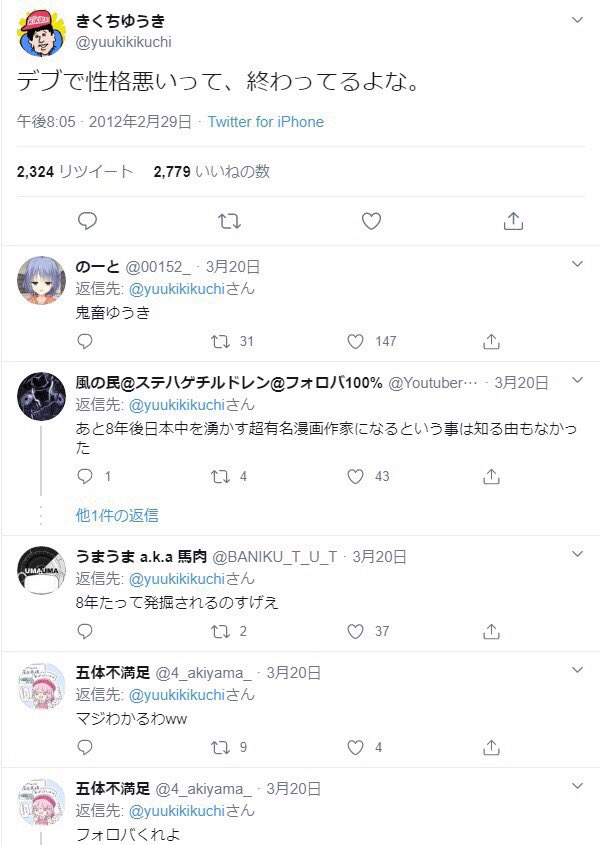The width and height of the screenshot is (600, 845).
Task: Share the main tweet by きくちゆうき
Action: tap(513, 221)
